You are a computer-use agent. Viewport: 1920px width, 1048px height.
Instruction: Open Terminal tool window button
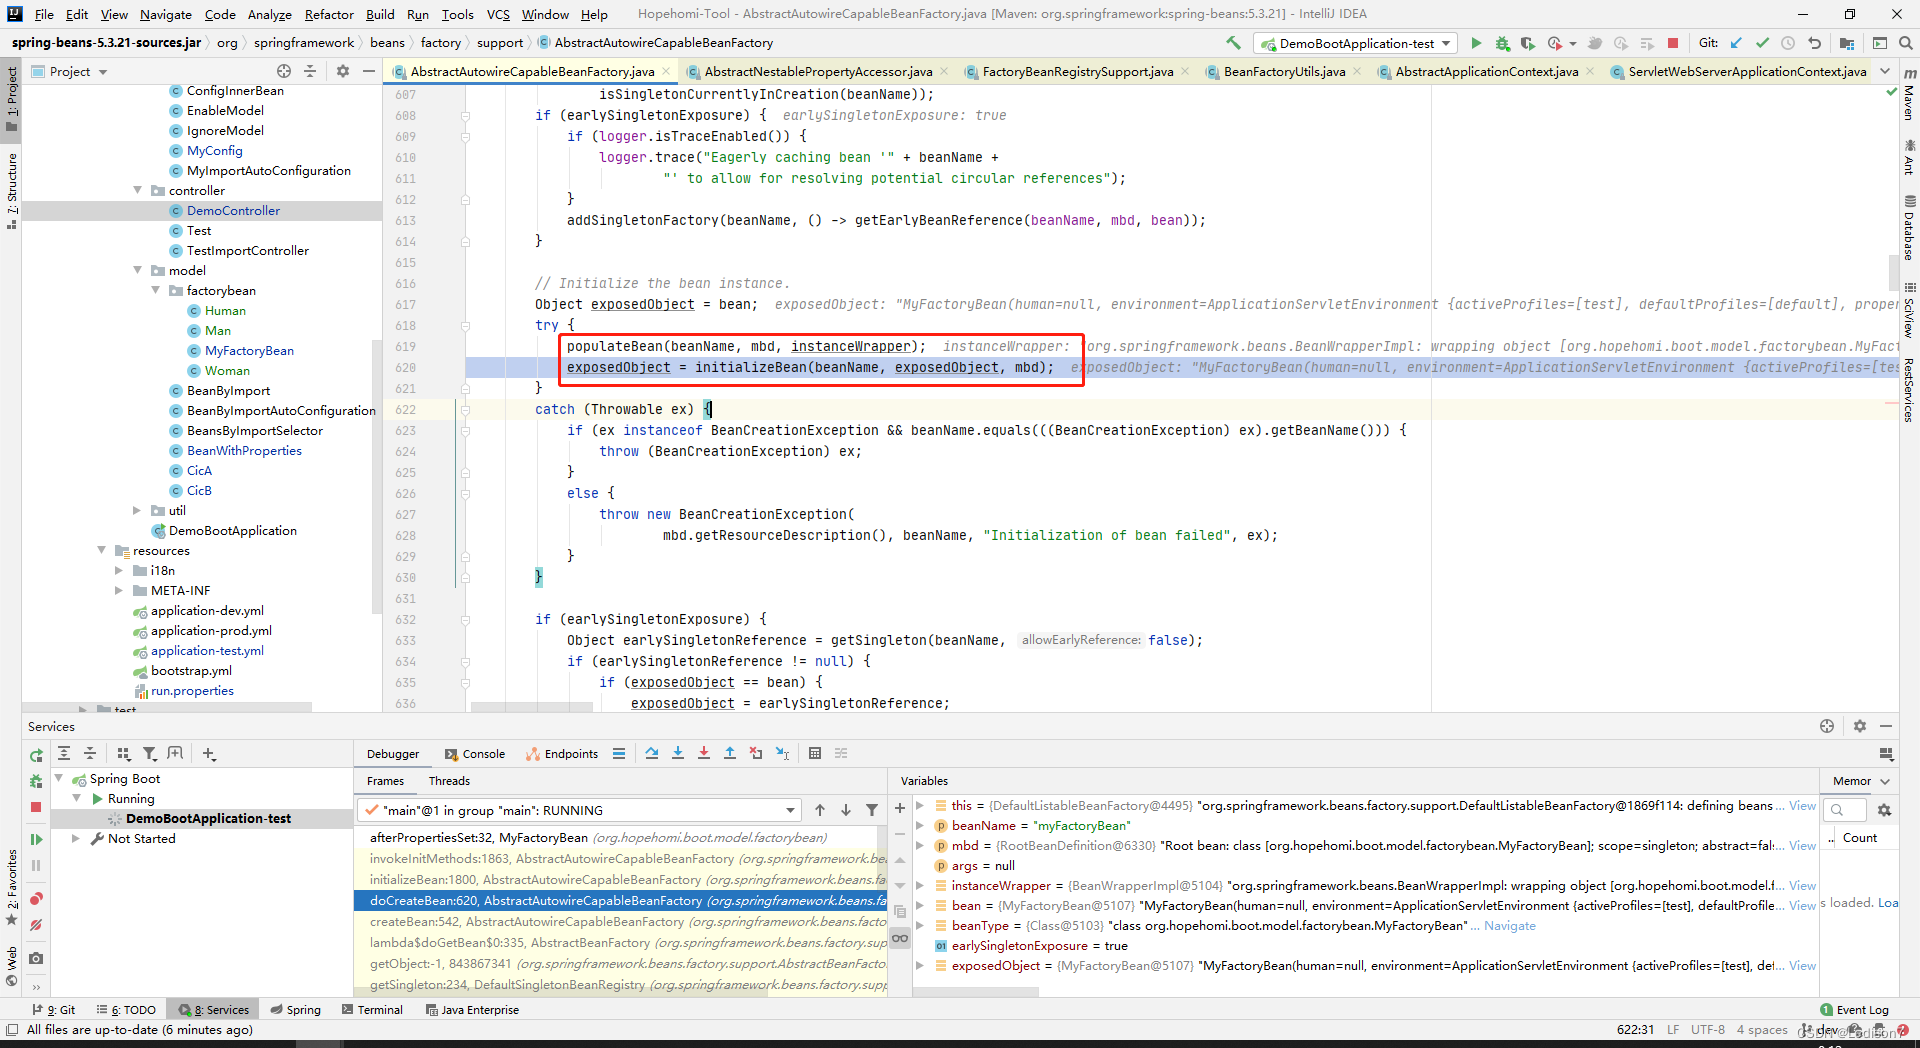(x=373, y=1010)
